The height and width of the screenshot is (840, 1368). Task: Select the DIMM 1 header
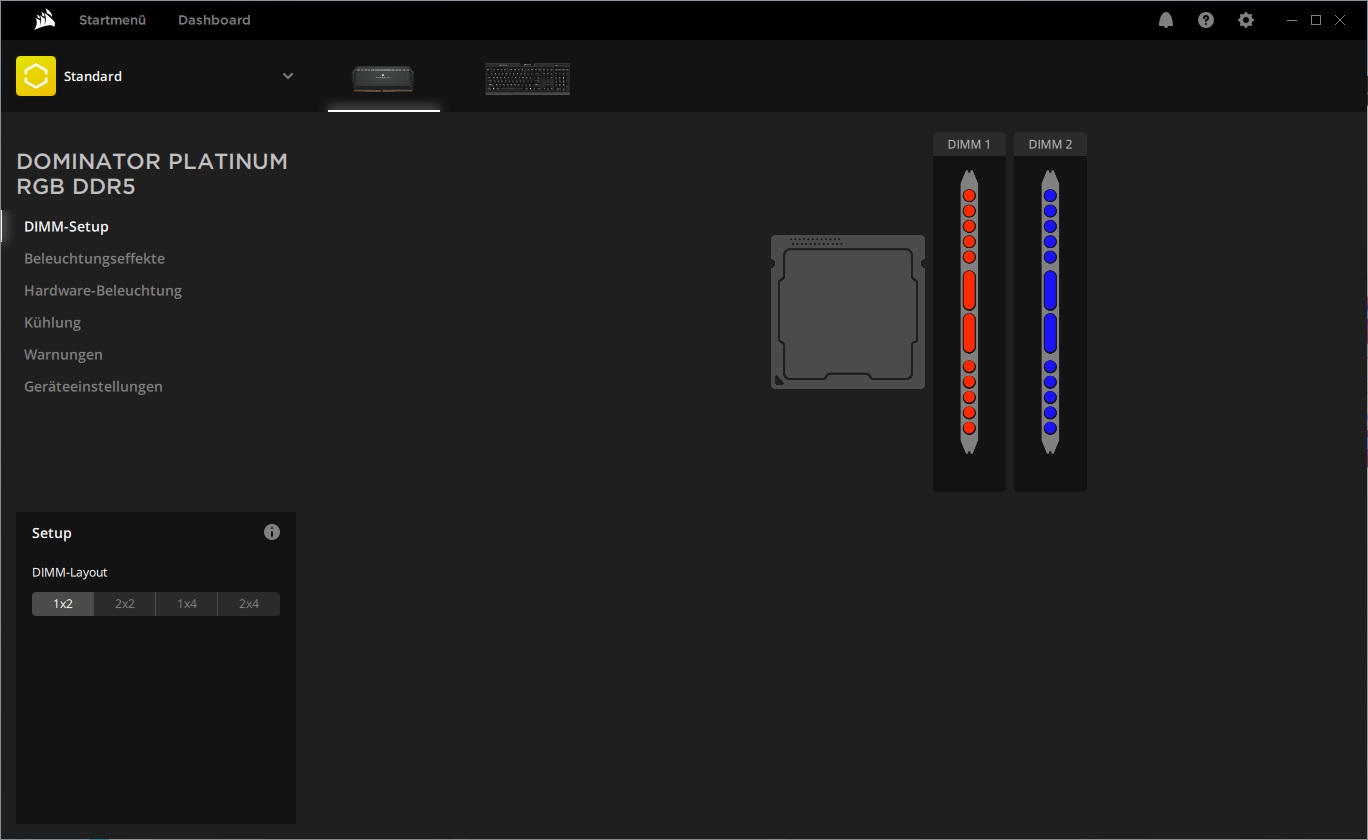(969, 144)
